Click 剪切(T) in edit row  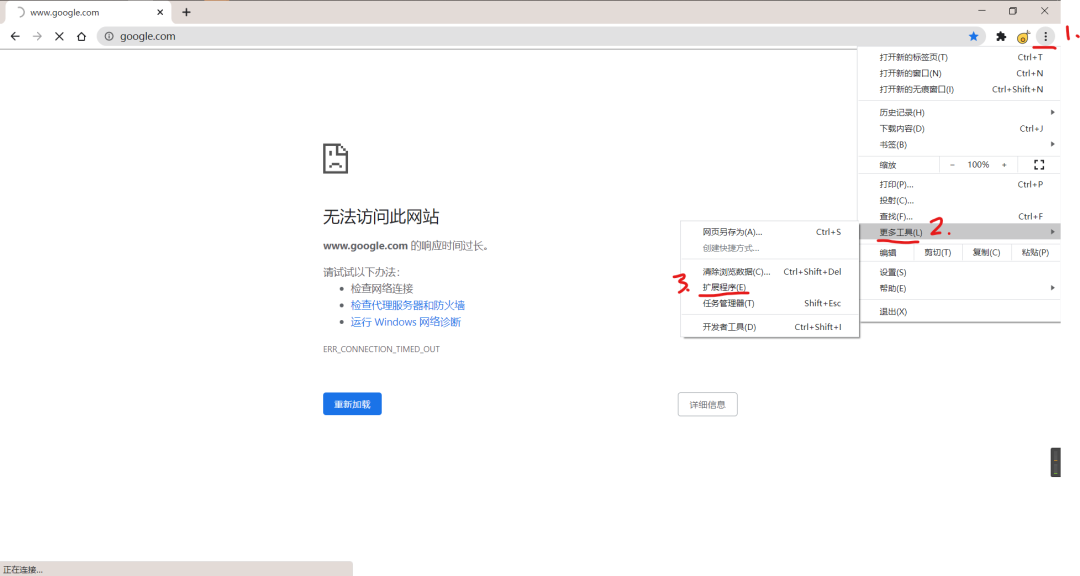(937, 253)
